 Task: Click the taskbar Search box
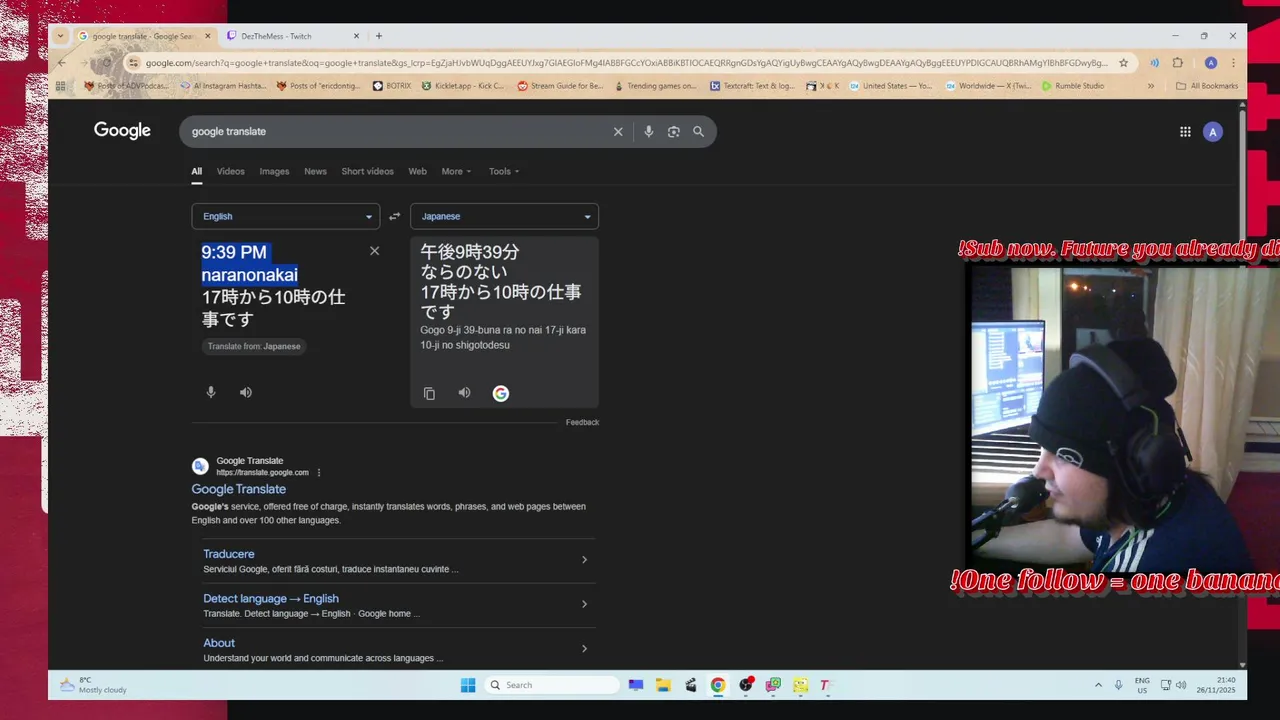click(x=552, y=685)
